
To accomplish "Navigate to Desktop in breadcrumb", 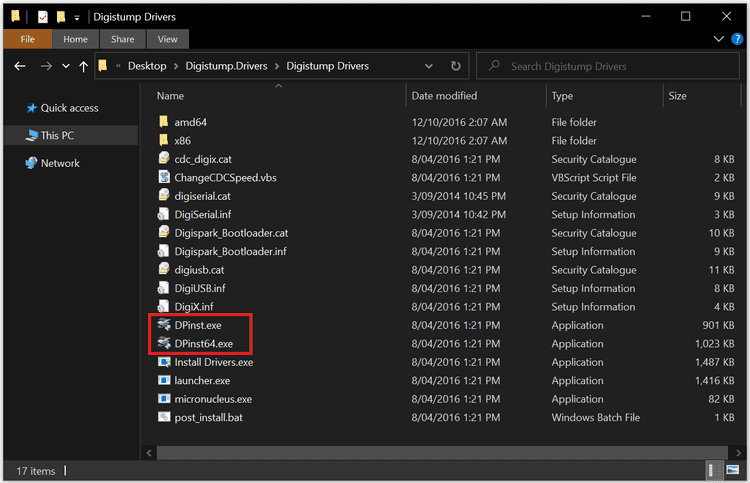I will pos(147,66).
